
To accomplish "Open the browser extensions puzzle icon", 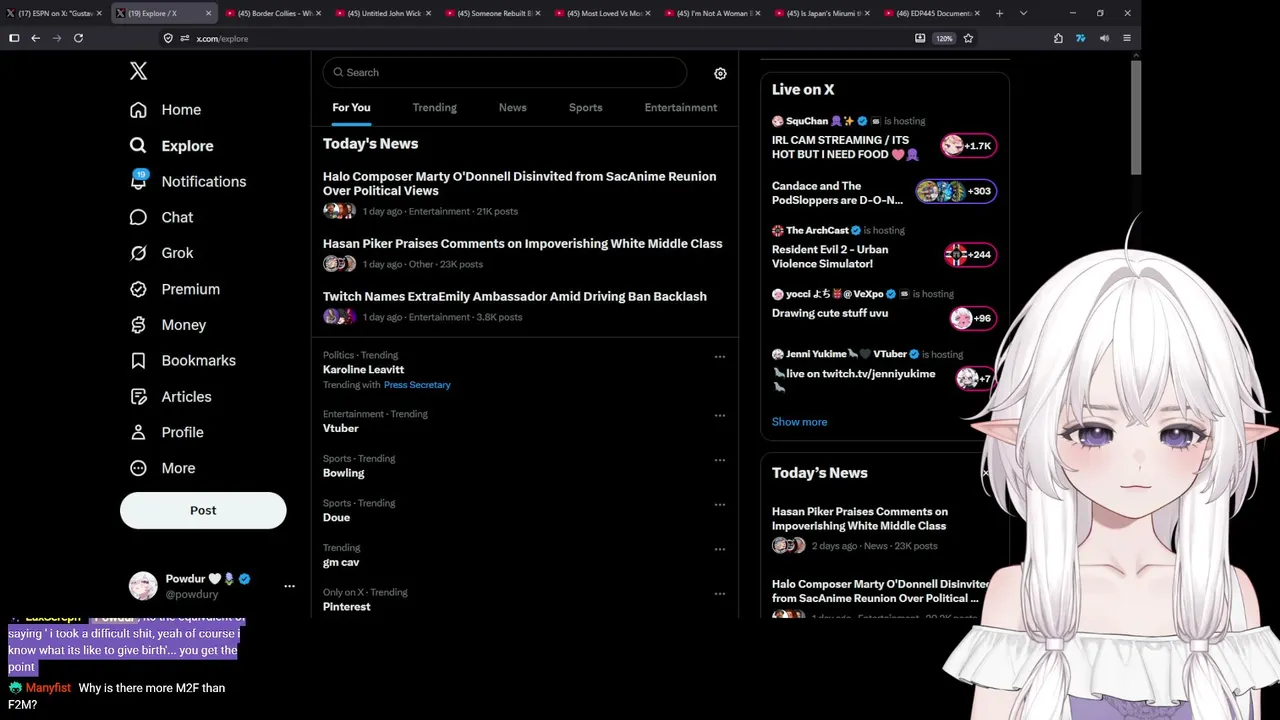I will point(1058,38).
